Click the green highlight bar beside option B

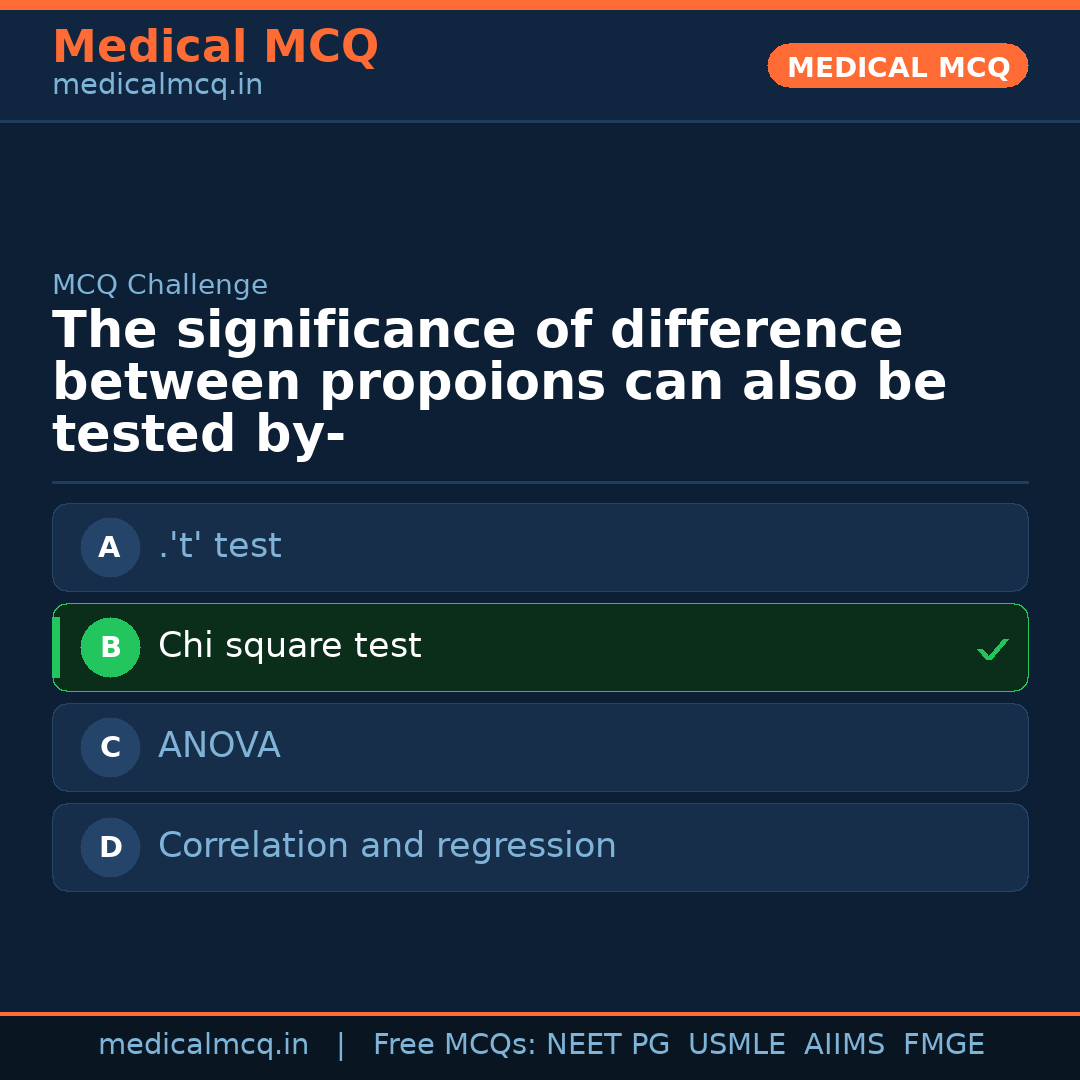tap(56, 647)
